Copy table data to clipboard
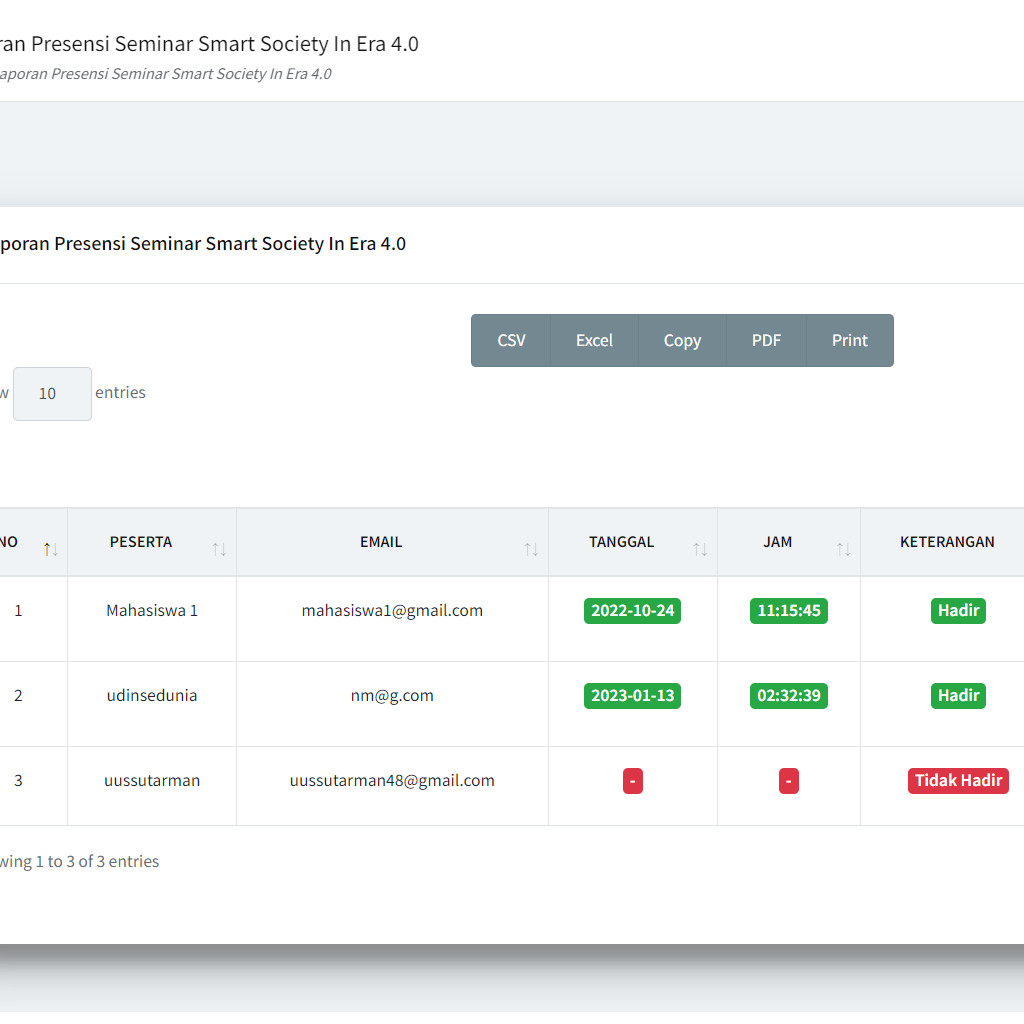1024x1024 pixels. click(682, 341)
